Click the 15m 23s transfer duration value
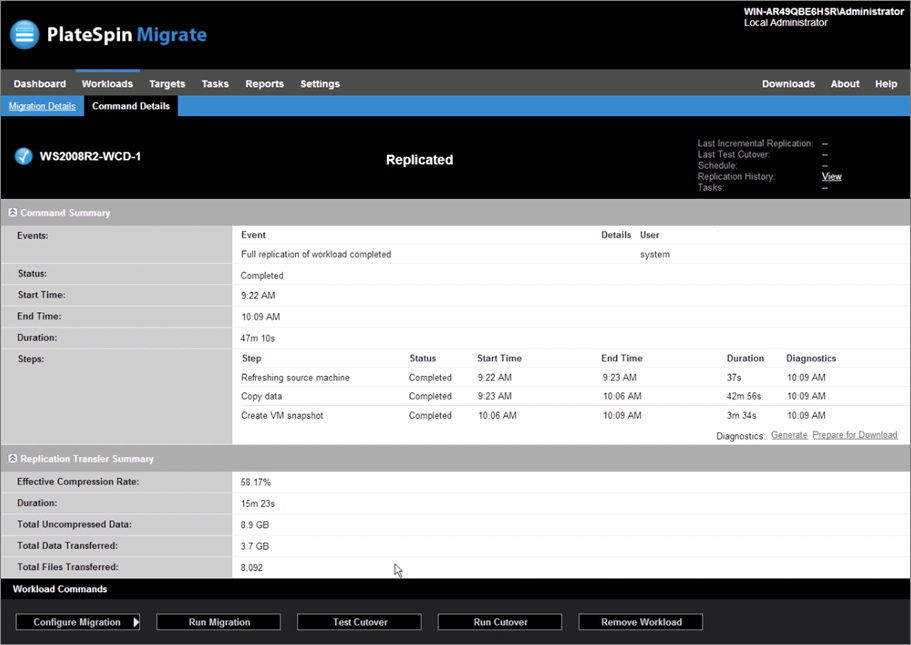The image size is (911, 645). coord(257,504)
